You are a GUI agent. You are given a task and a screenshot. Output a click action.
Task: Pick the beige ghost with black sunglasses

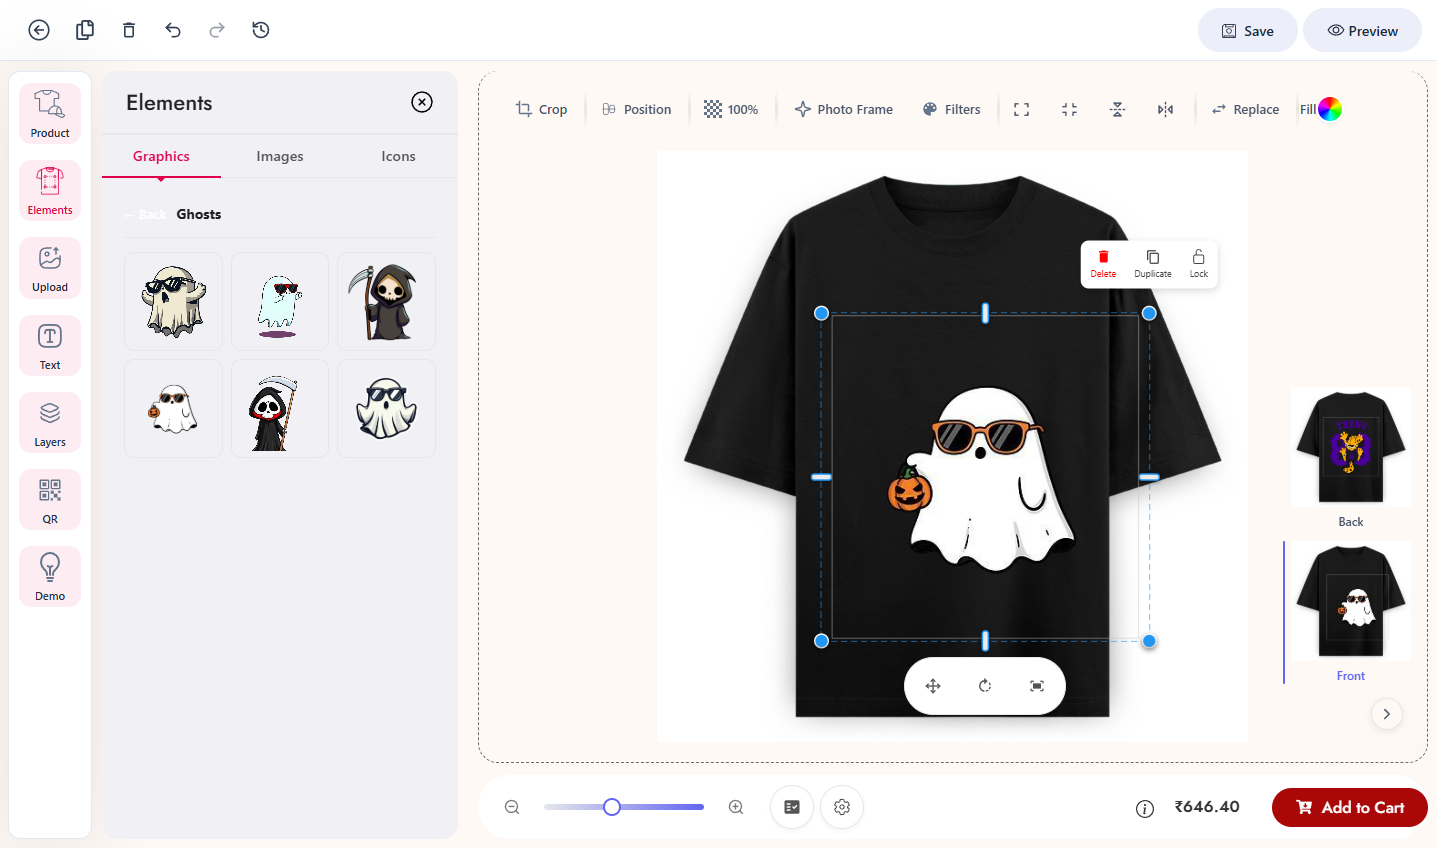point(174,301)
